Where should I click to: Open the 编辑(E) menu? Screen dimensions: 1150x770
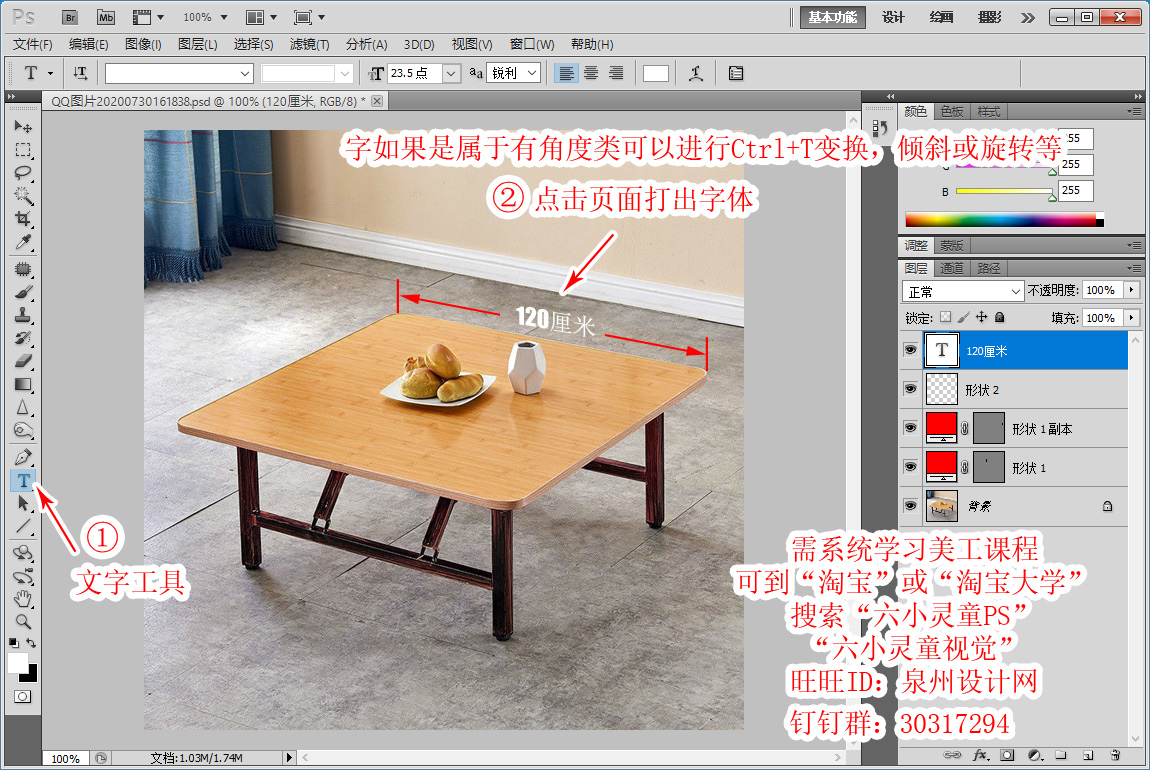(89, 45)
